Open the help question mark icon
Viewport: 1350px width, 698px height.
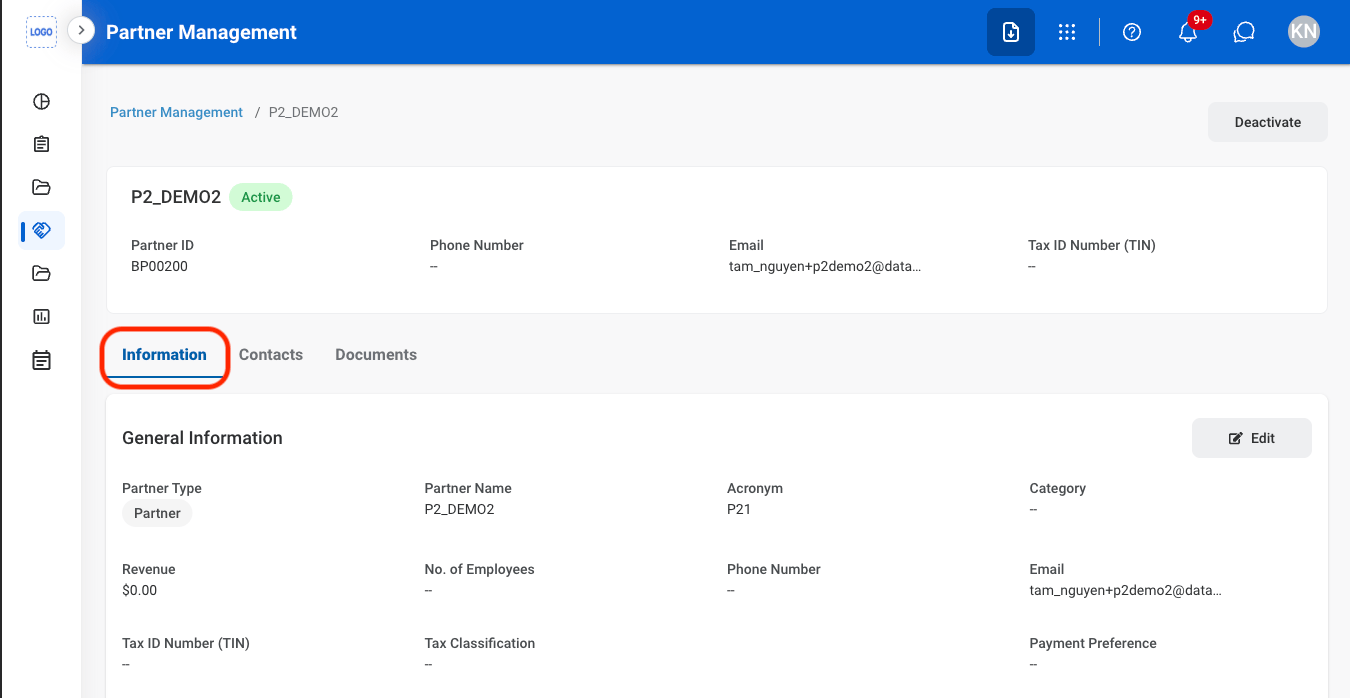pyautogui.click(x=1132, y=32)
